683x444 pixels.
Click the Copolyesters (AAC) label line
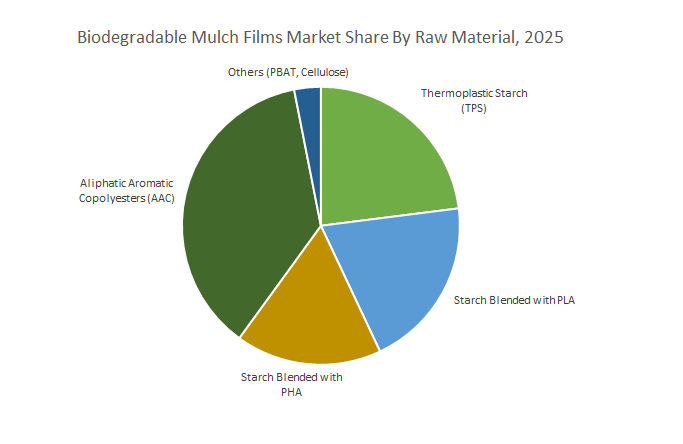pyautogui.click(x=126, y=197)
